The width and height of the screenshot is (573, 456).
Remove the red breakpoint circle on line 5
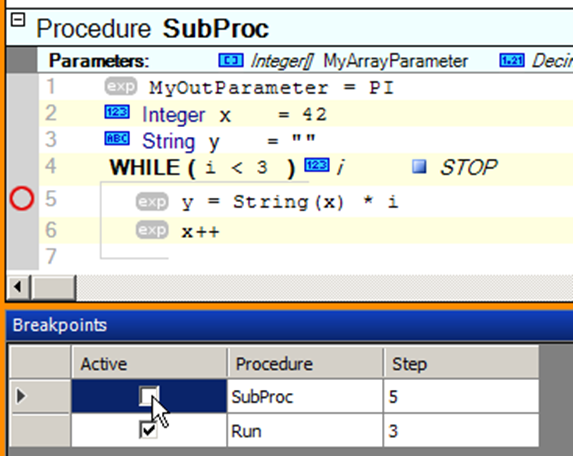22,199
